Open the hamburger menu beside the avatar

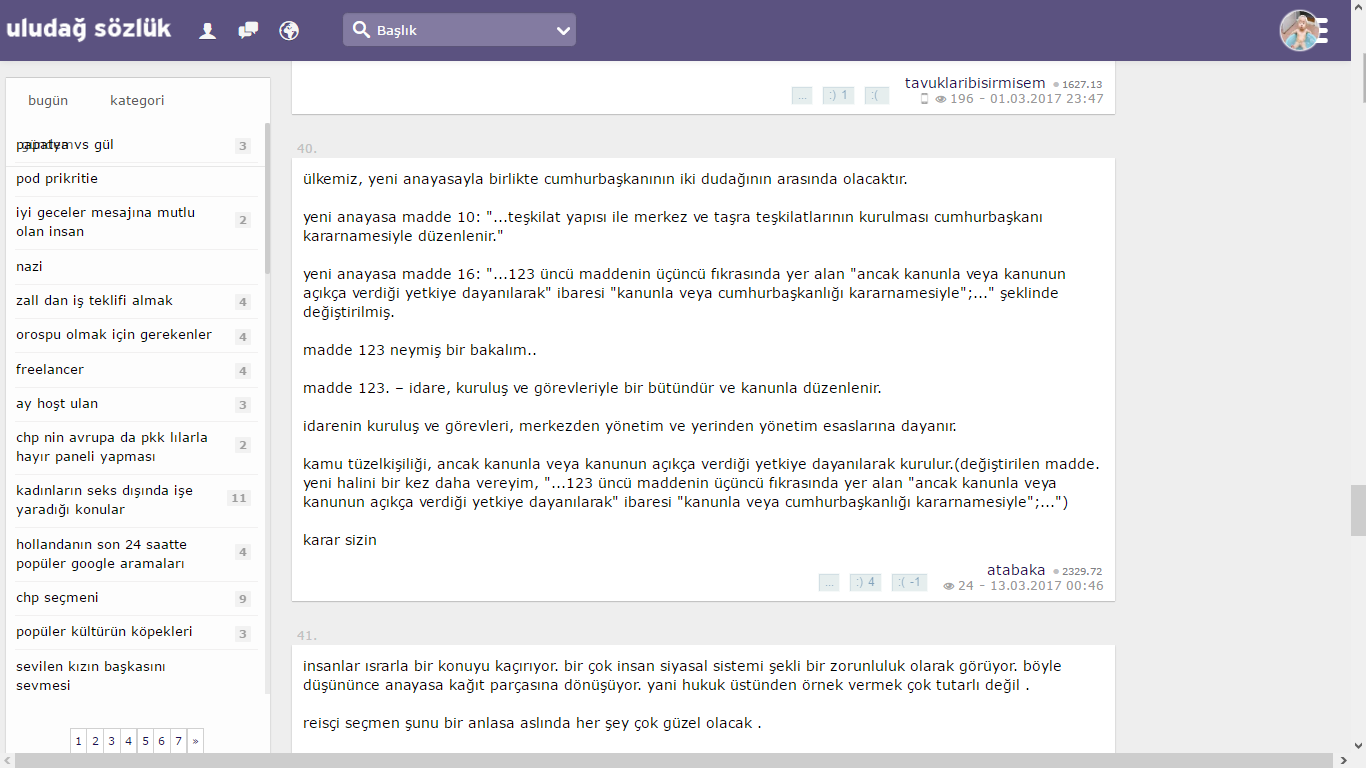[x=1324, y=31]
